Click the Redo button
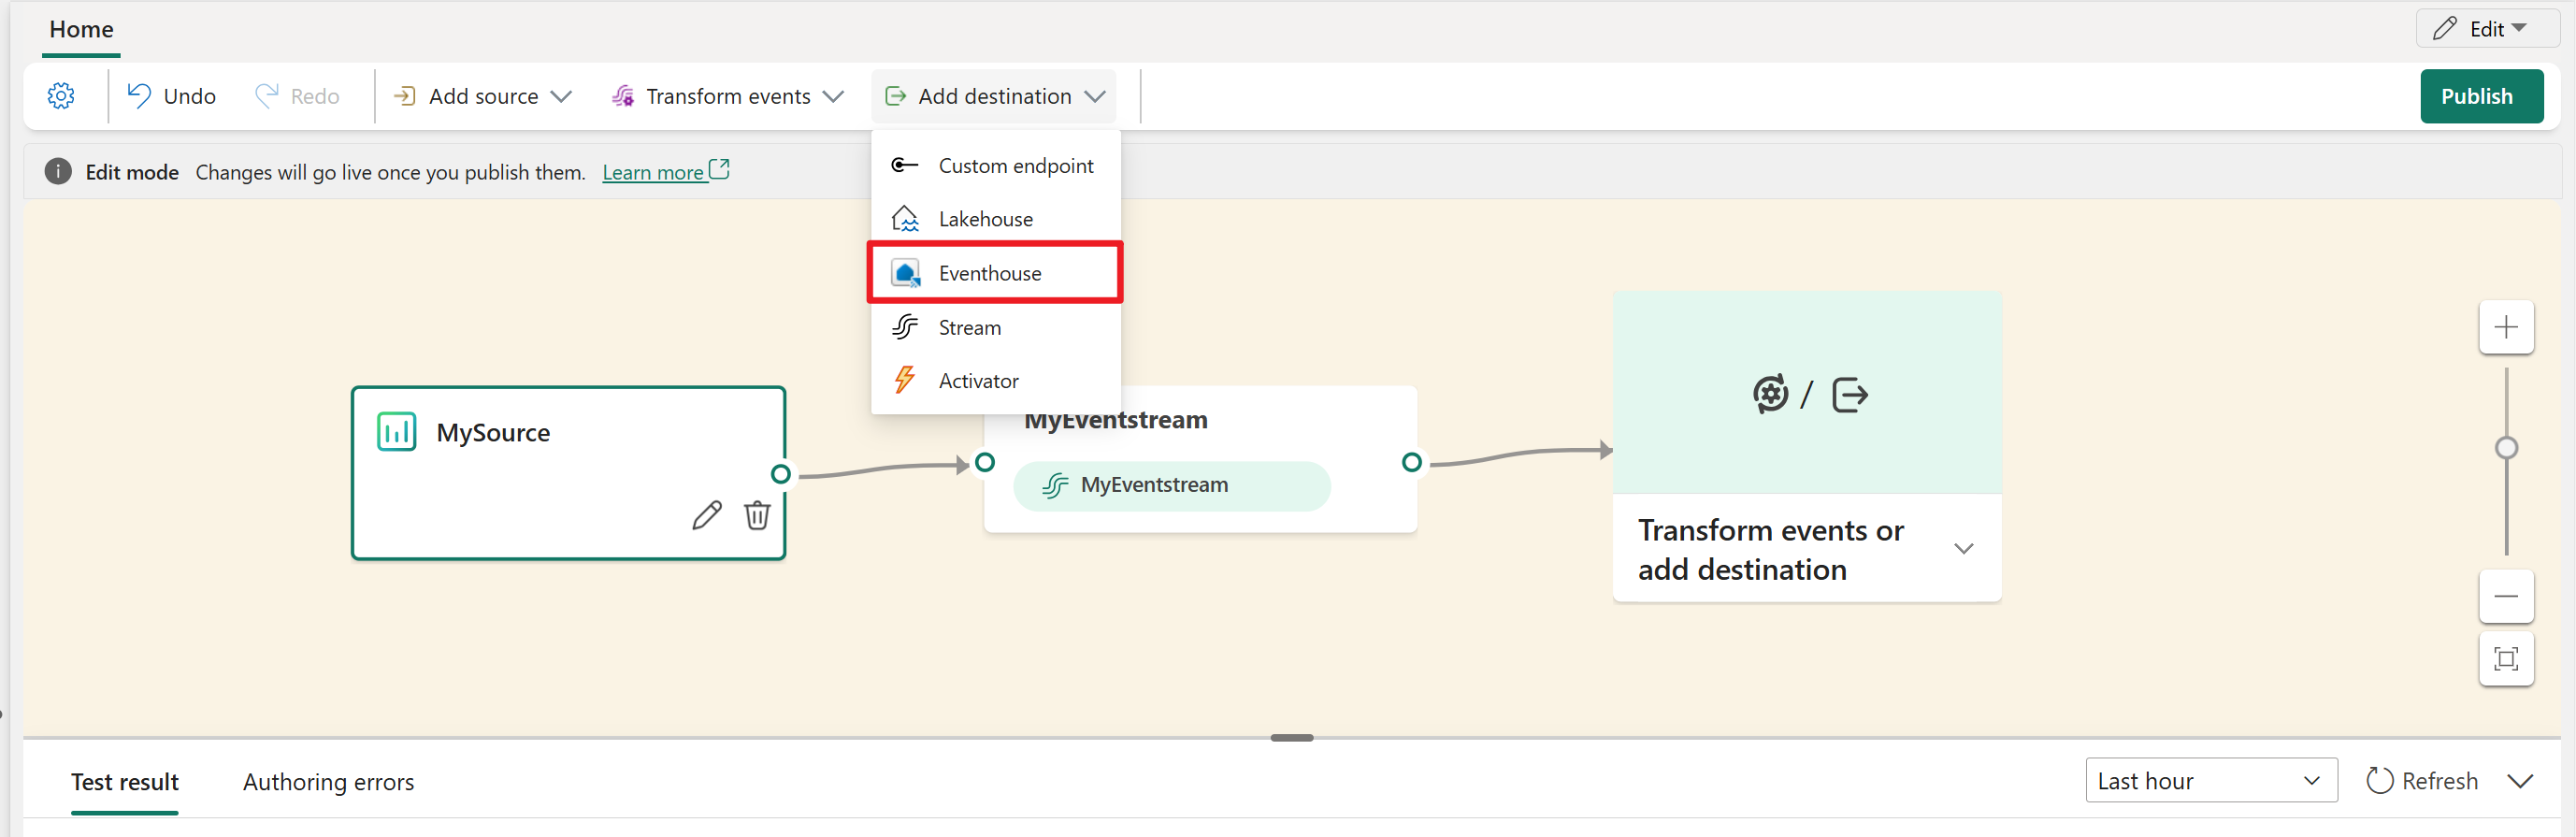 [x=297, y=96]
